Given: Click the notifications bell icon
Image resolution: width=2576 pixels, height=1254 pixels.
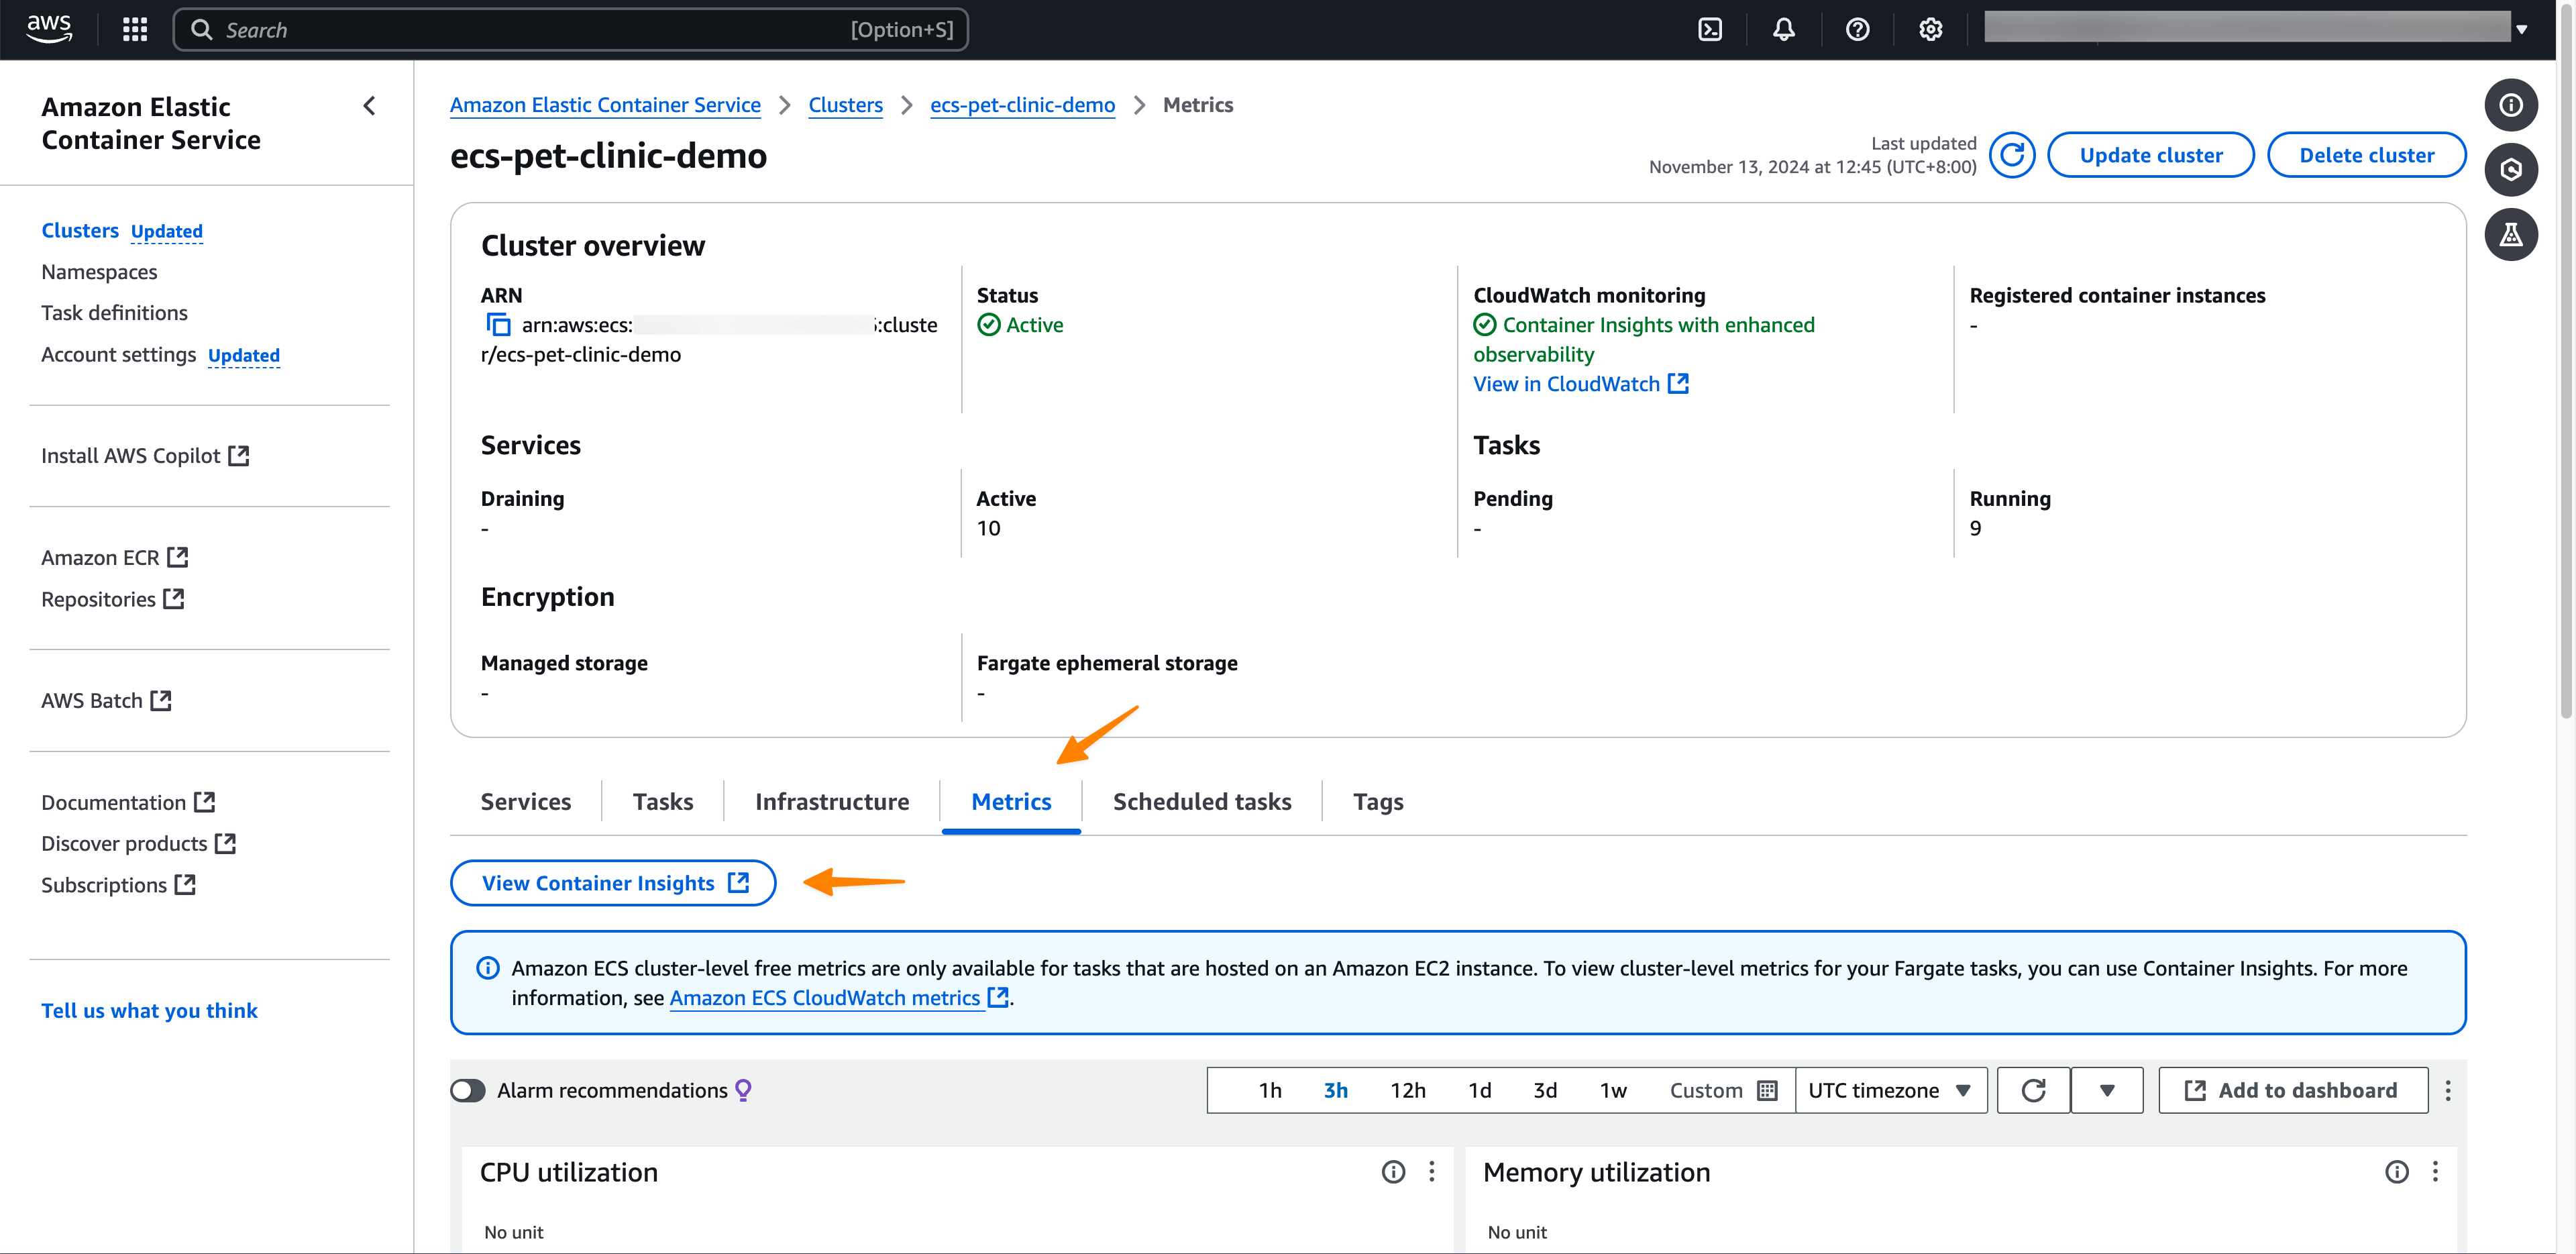Looking at the screenshot, I should point(1783,30).
